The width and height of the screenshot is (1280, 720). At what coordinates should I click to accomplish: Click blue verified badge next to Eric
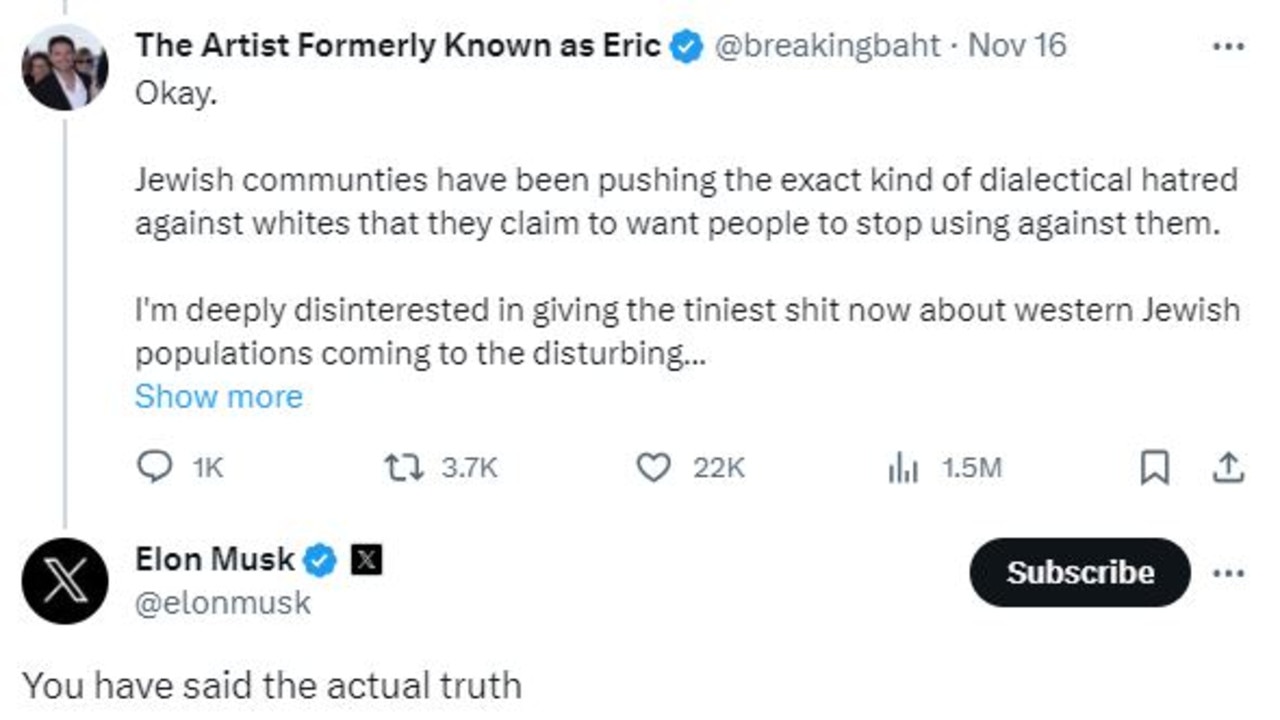pos(686,46)
